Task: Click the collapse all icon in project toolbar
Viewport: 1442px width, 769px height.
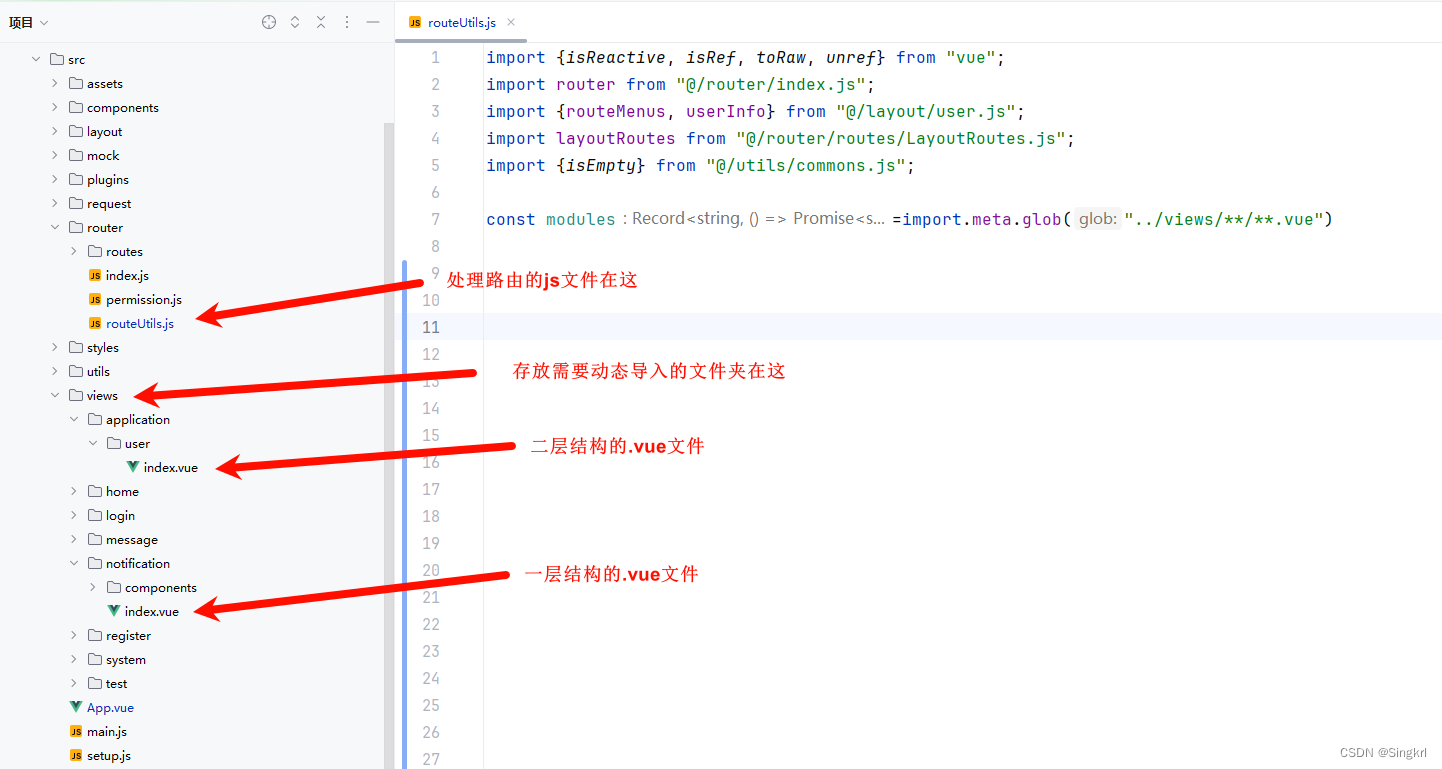Action: (320, 21)
